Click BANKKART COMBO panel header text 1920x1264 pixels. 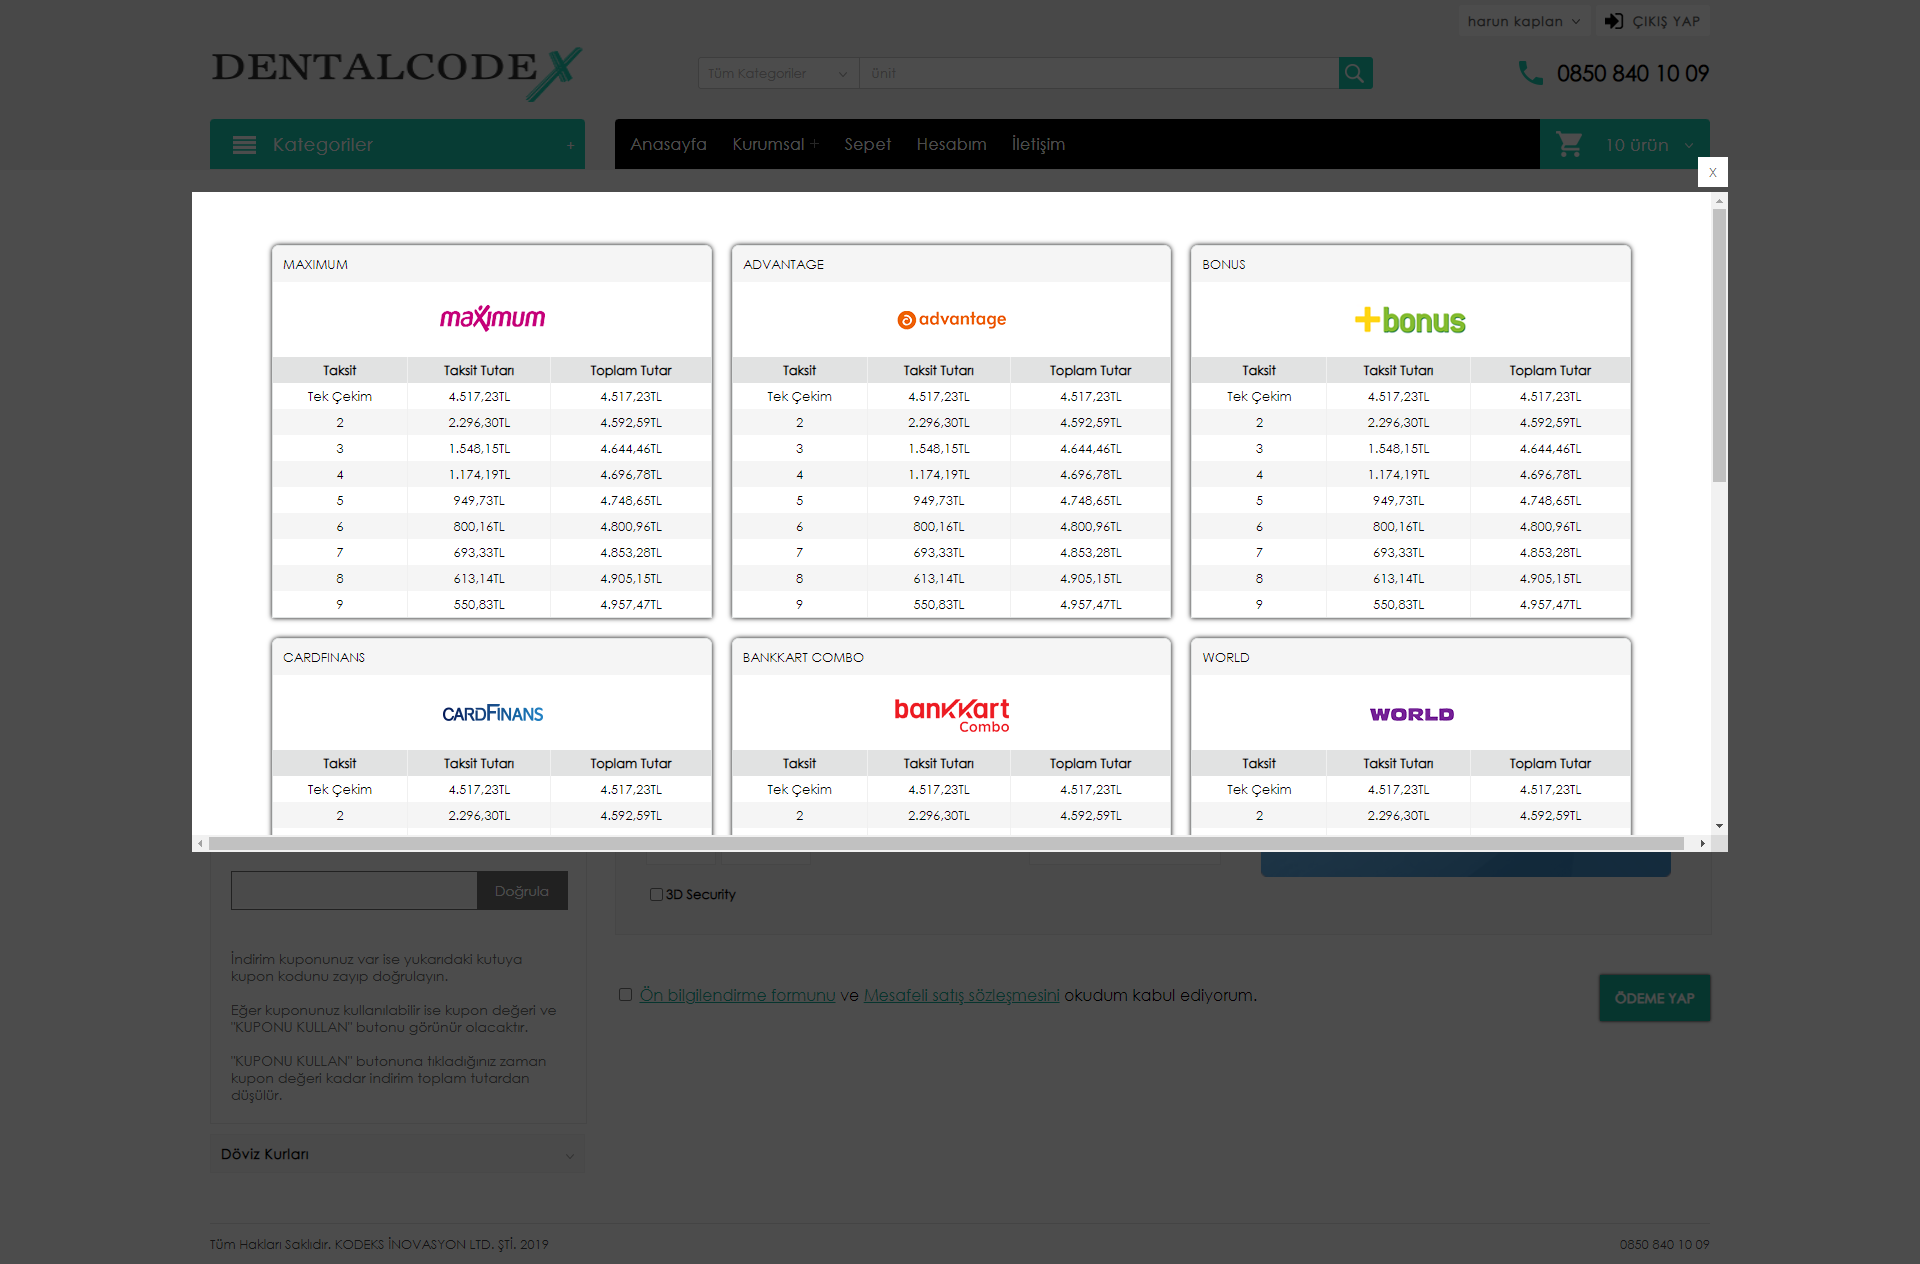[803, 657]
